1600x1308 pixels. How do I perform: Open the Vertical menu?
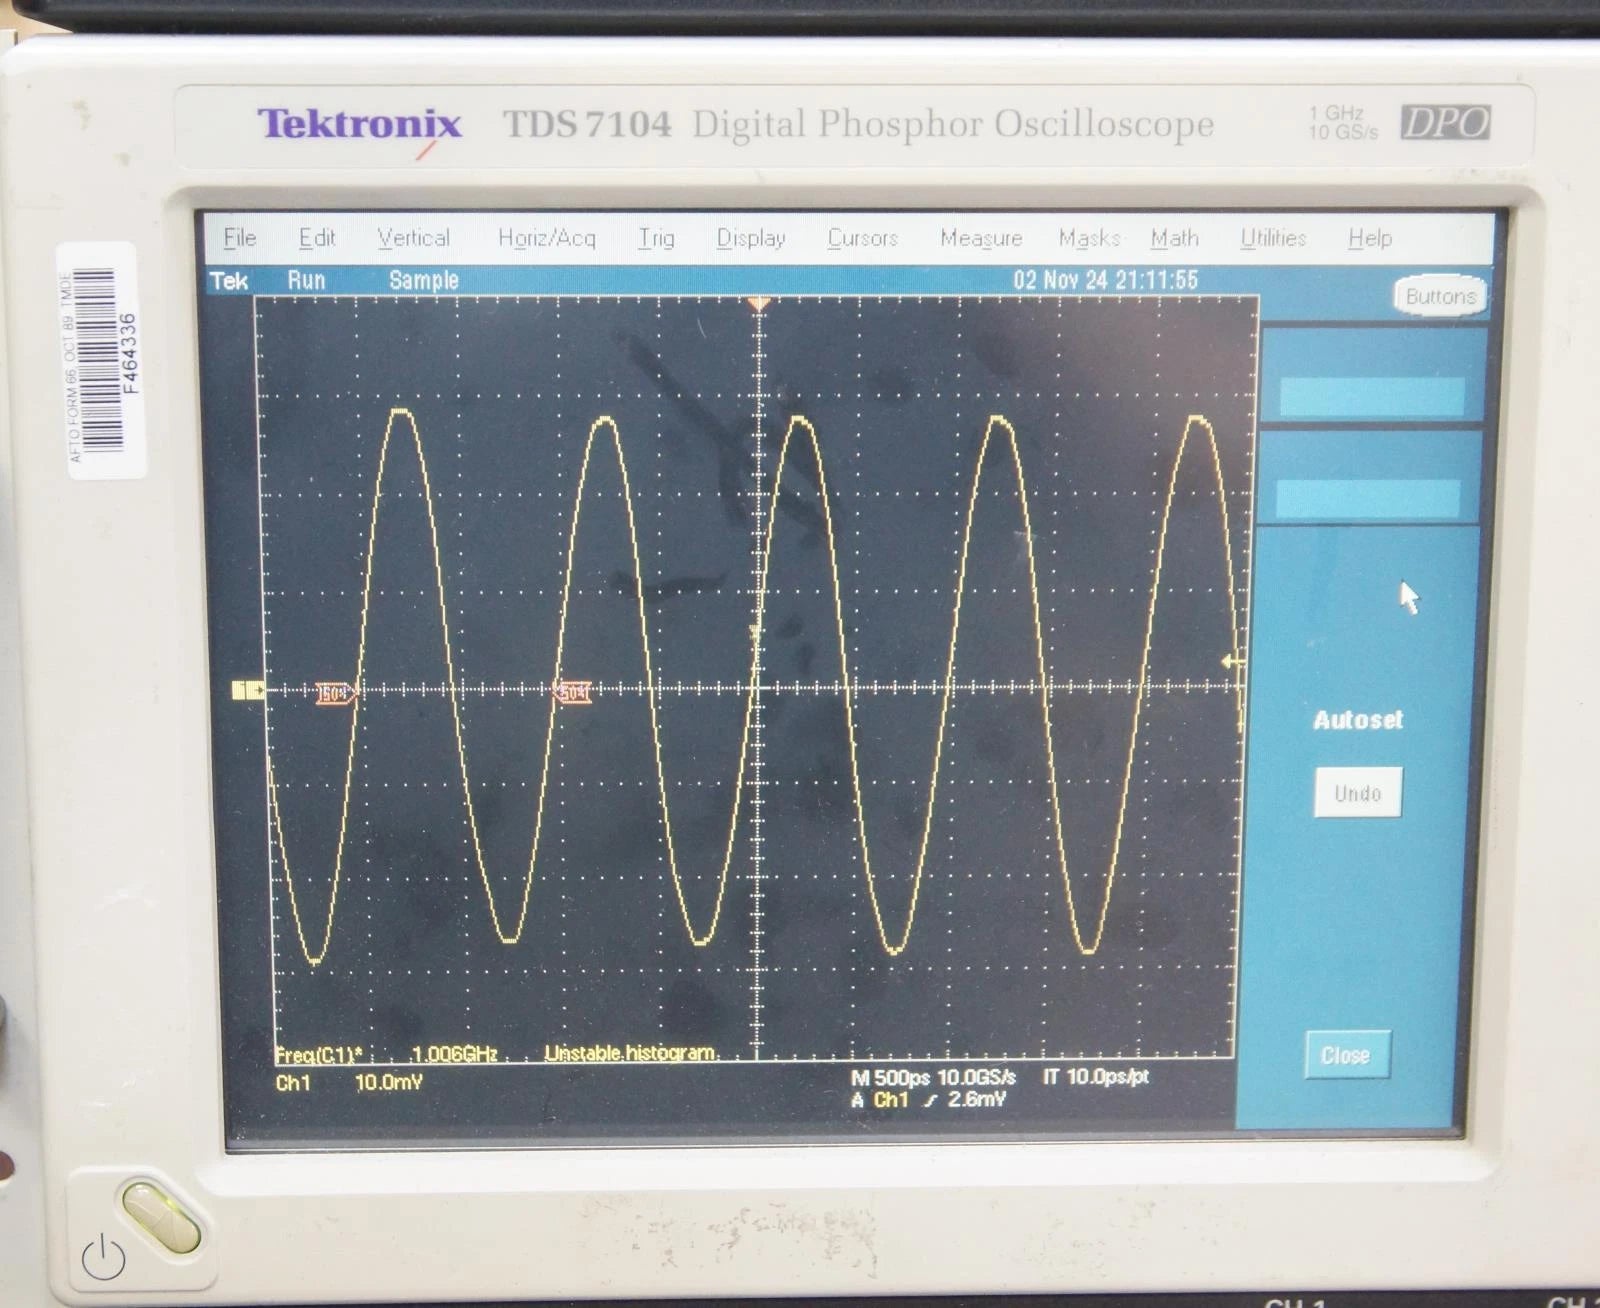[413, 238]
